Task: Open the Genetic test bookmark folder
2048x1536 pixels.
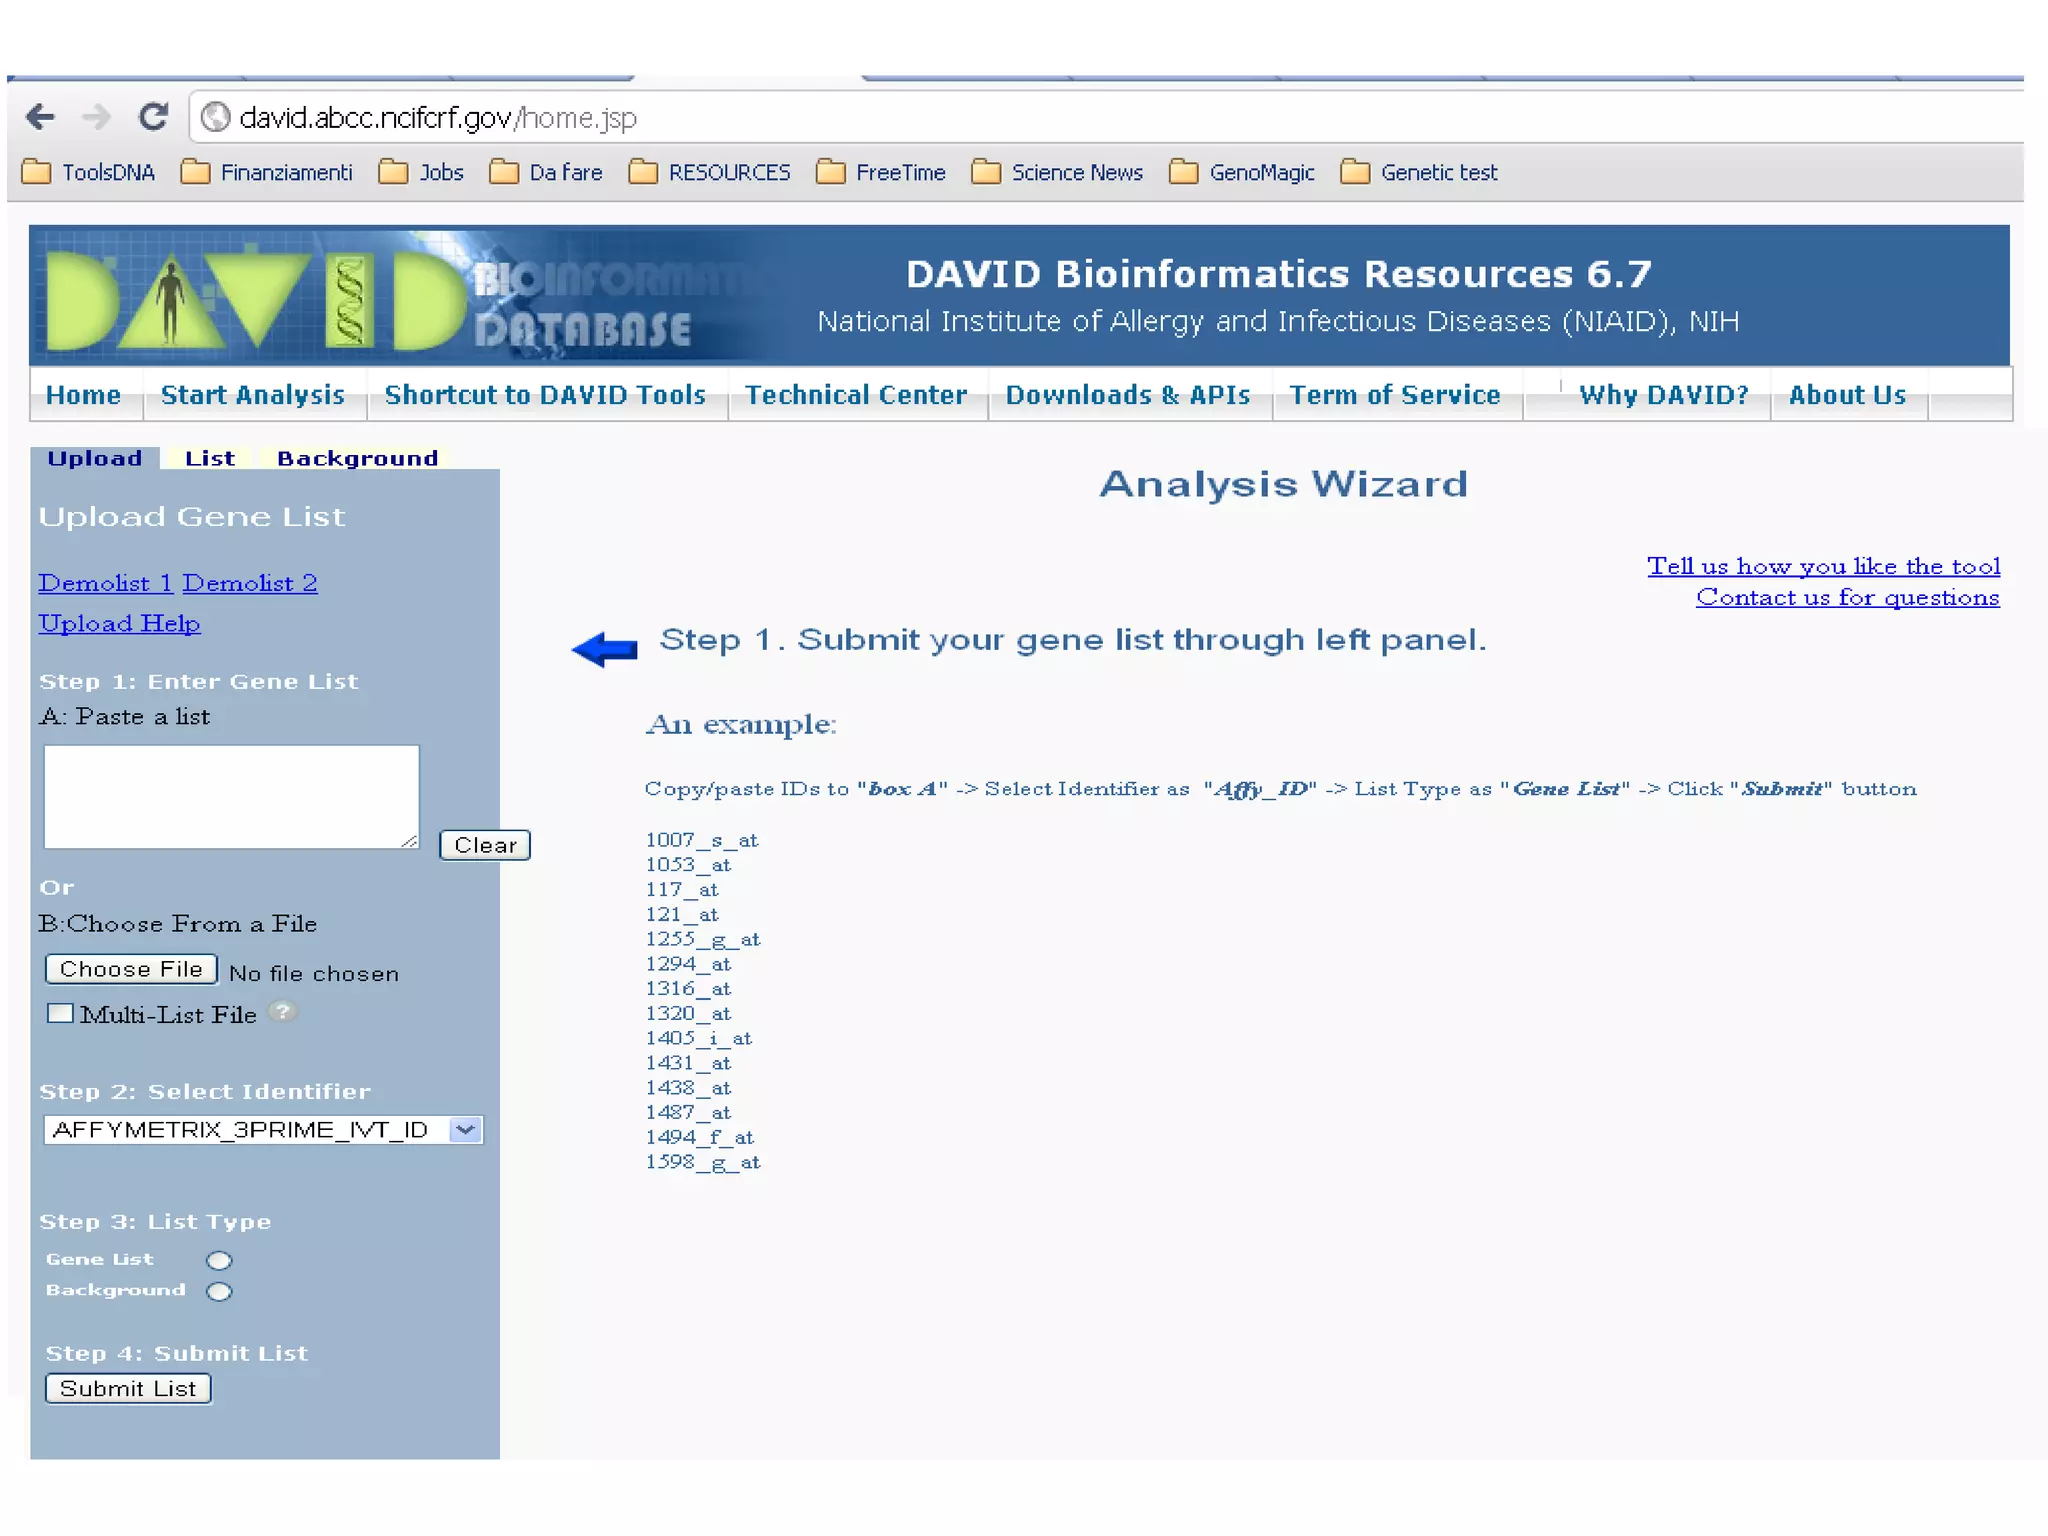Action: point(1420,172)
